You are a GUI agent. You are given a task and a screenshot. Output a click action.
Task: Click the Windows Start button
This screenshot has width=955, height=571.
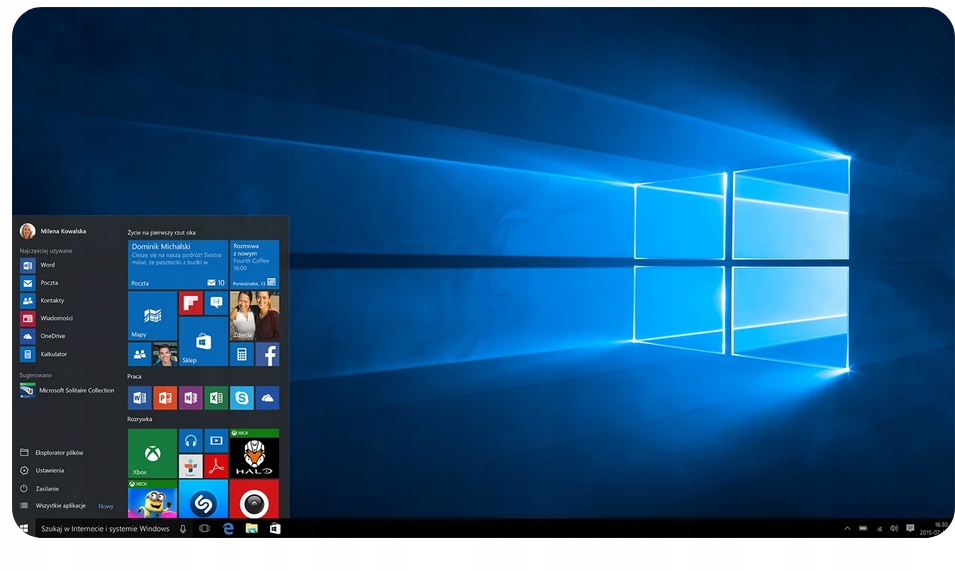24,528
